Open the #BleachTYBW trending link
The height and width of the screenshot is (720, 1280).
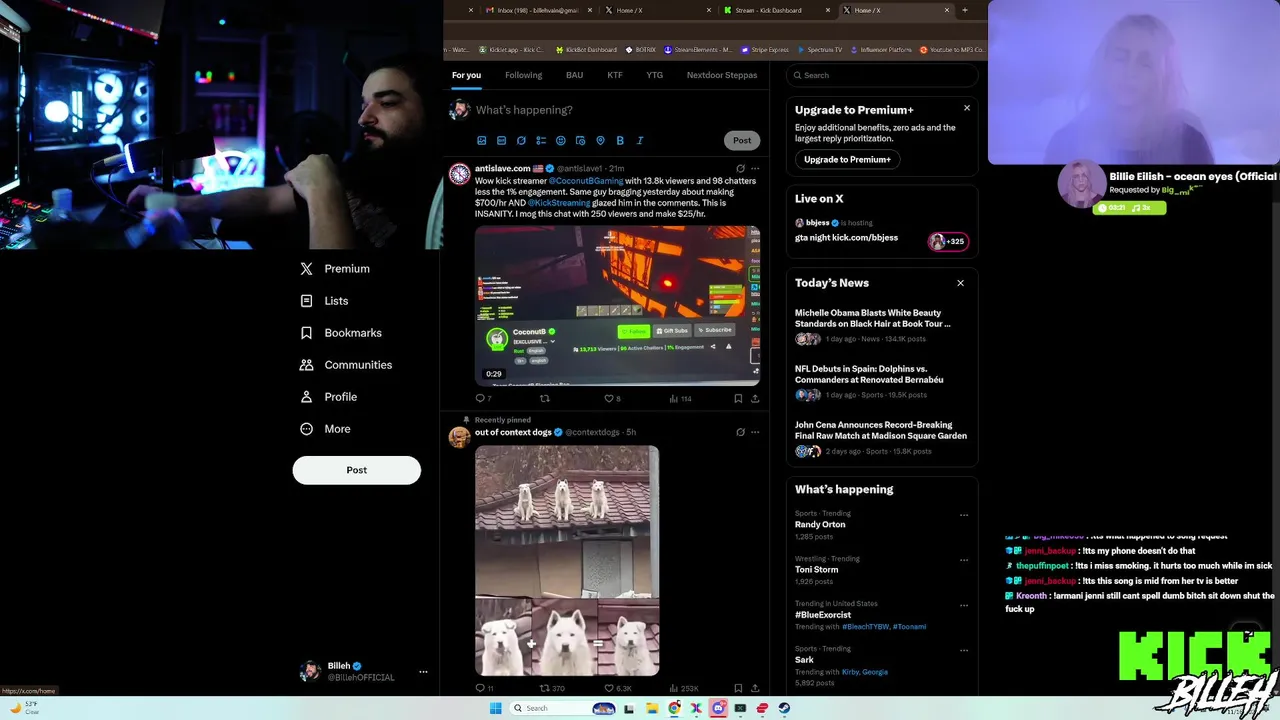(865, 627)
